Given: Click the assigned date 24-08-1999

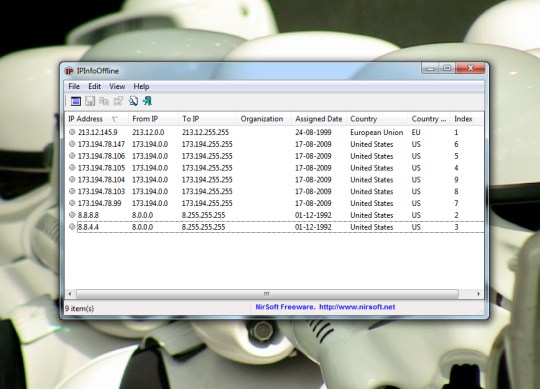Looking at the screenshot, I should 313,132.
